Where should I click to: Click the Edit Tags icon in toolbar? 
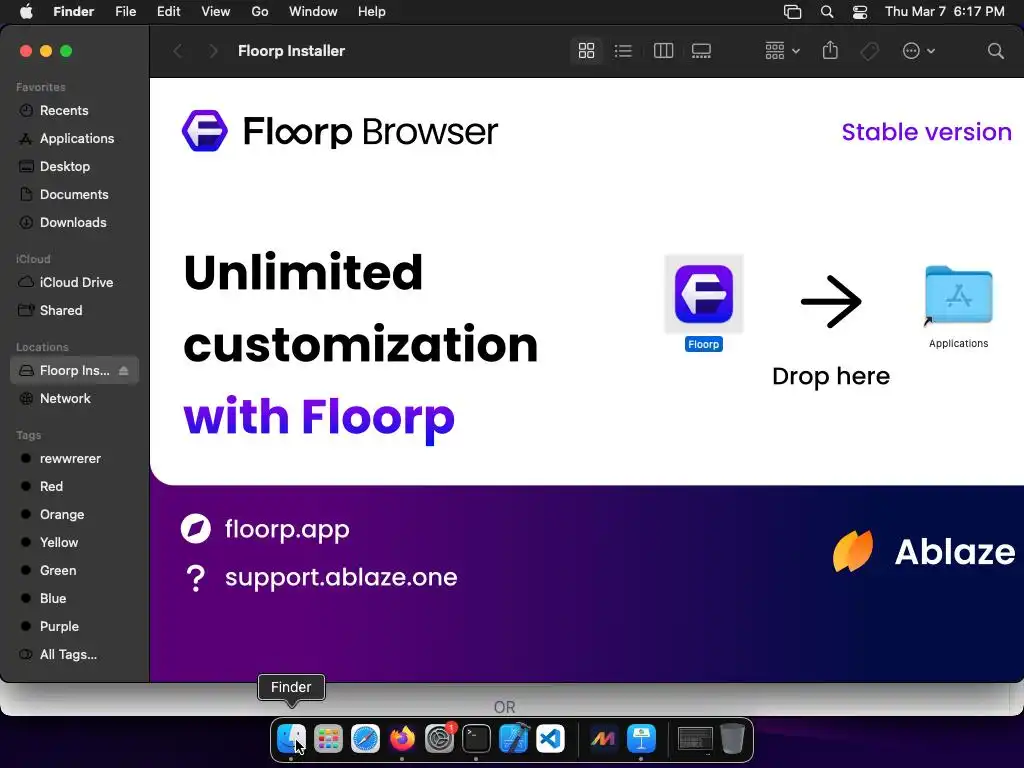pyautogui.click(x=869, y=51)
